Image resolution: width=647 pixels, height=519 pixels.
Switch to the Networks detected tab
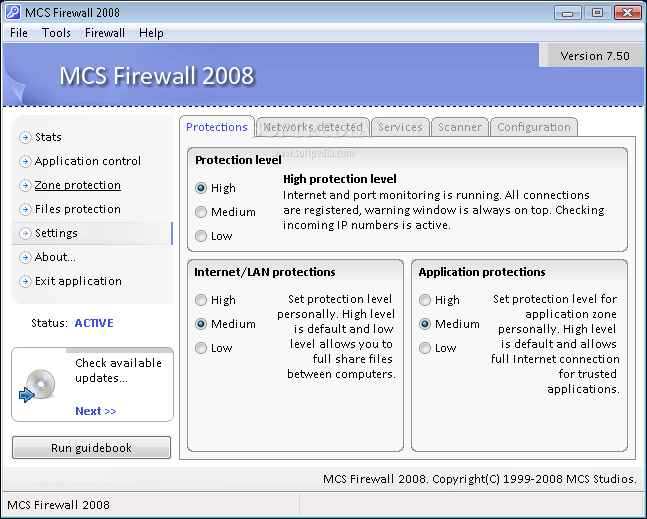pyautogui.click(x=313, y=127)
